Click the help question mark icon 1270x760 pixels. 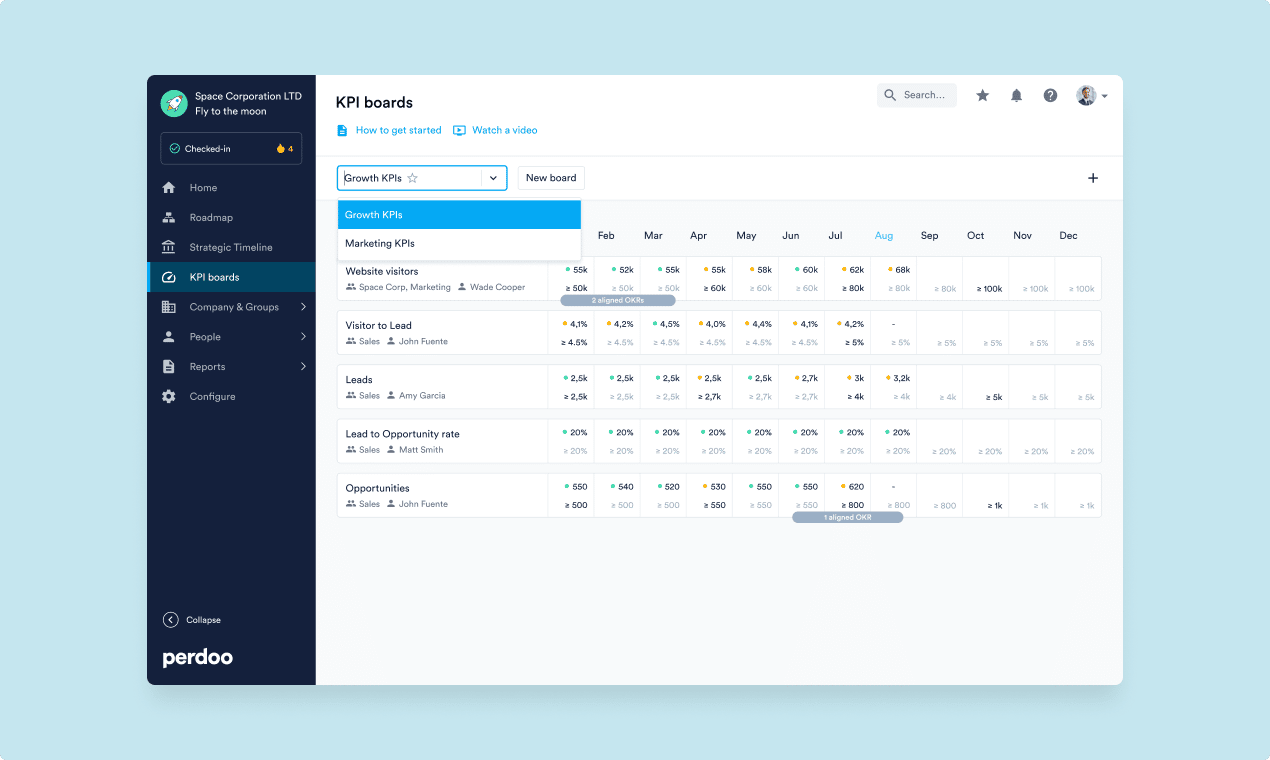coord(1050,94)
